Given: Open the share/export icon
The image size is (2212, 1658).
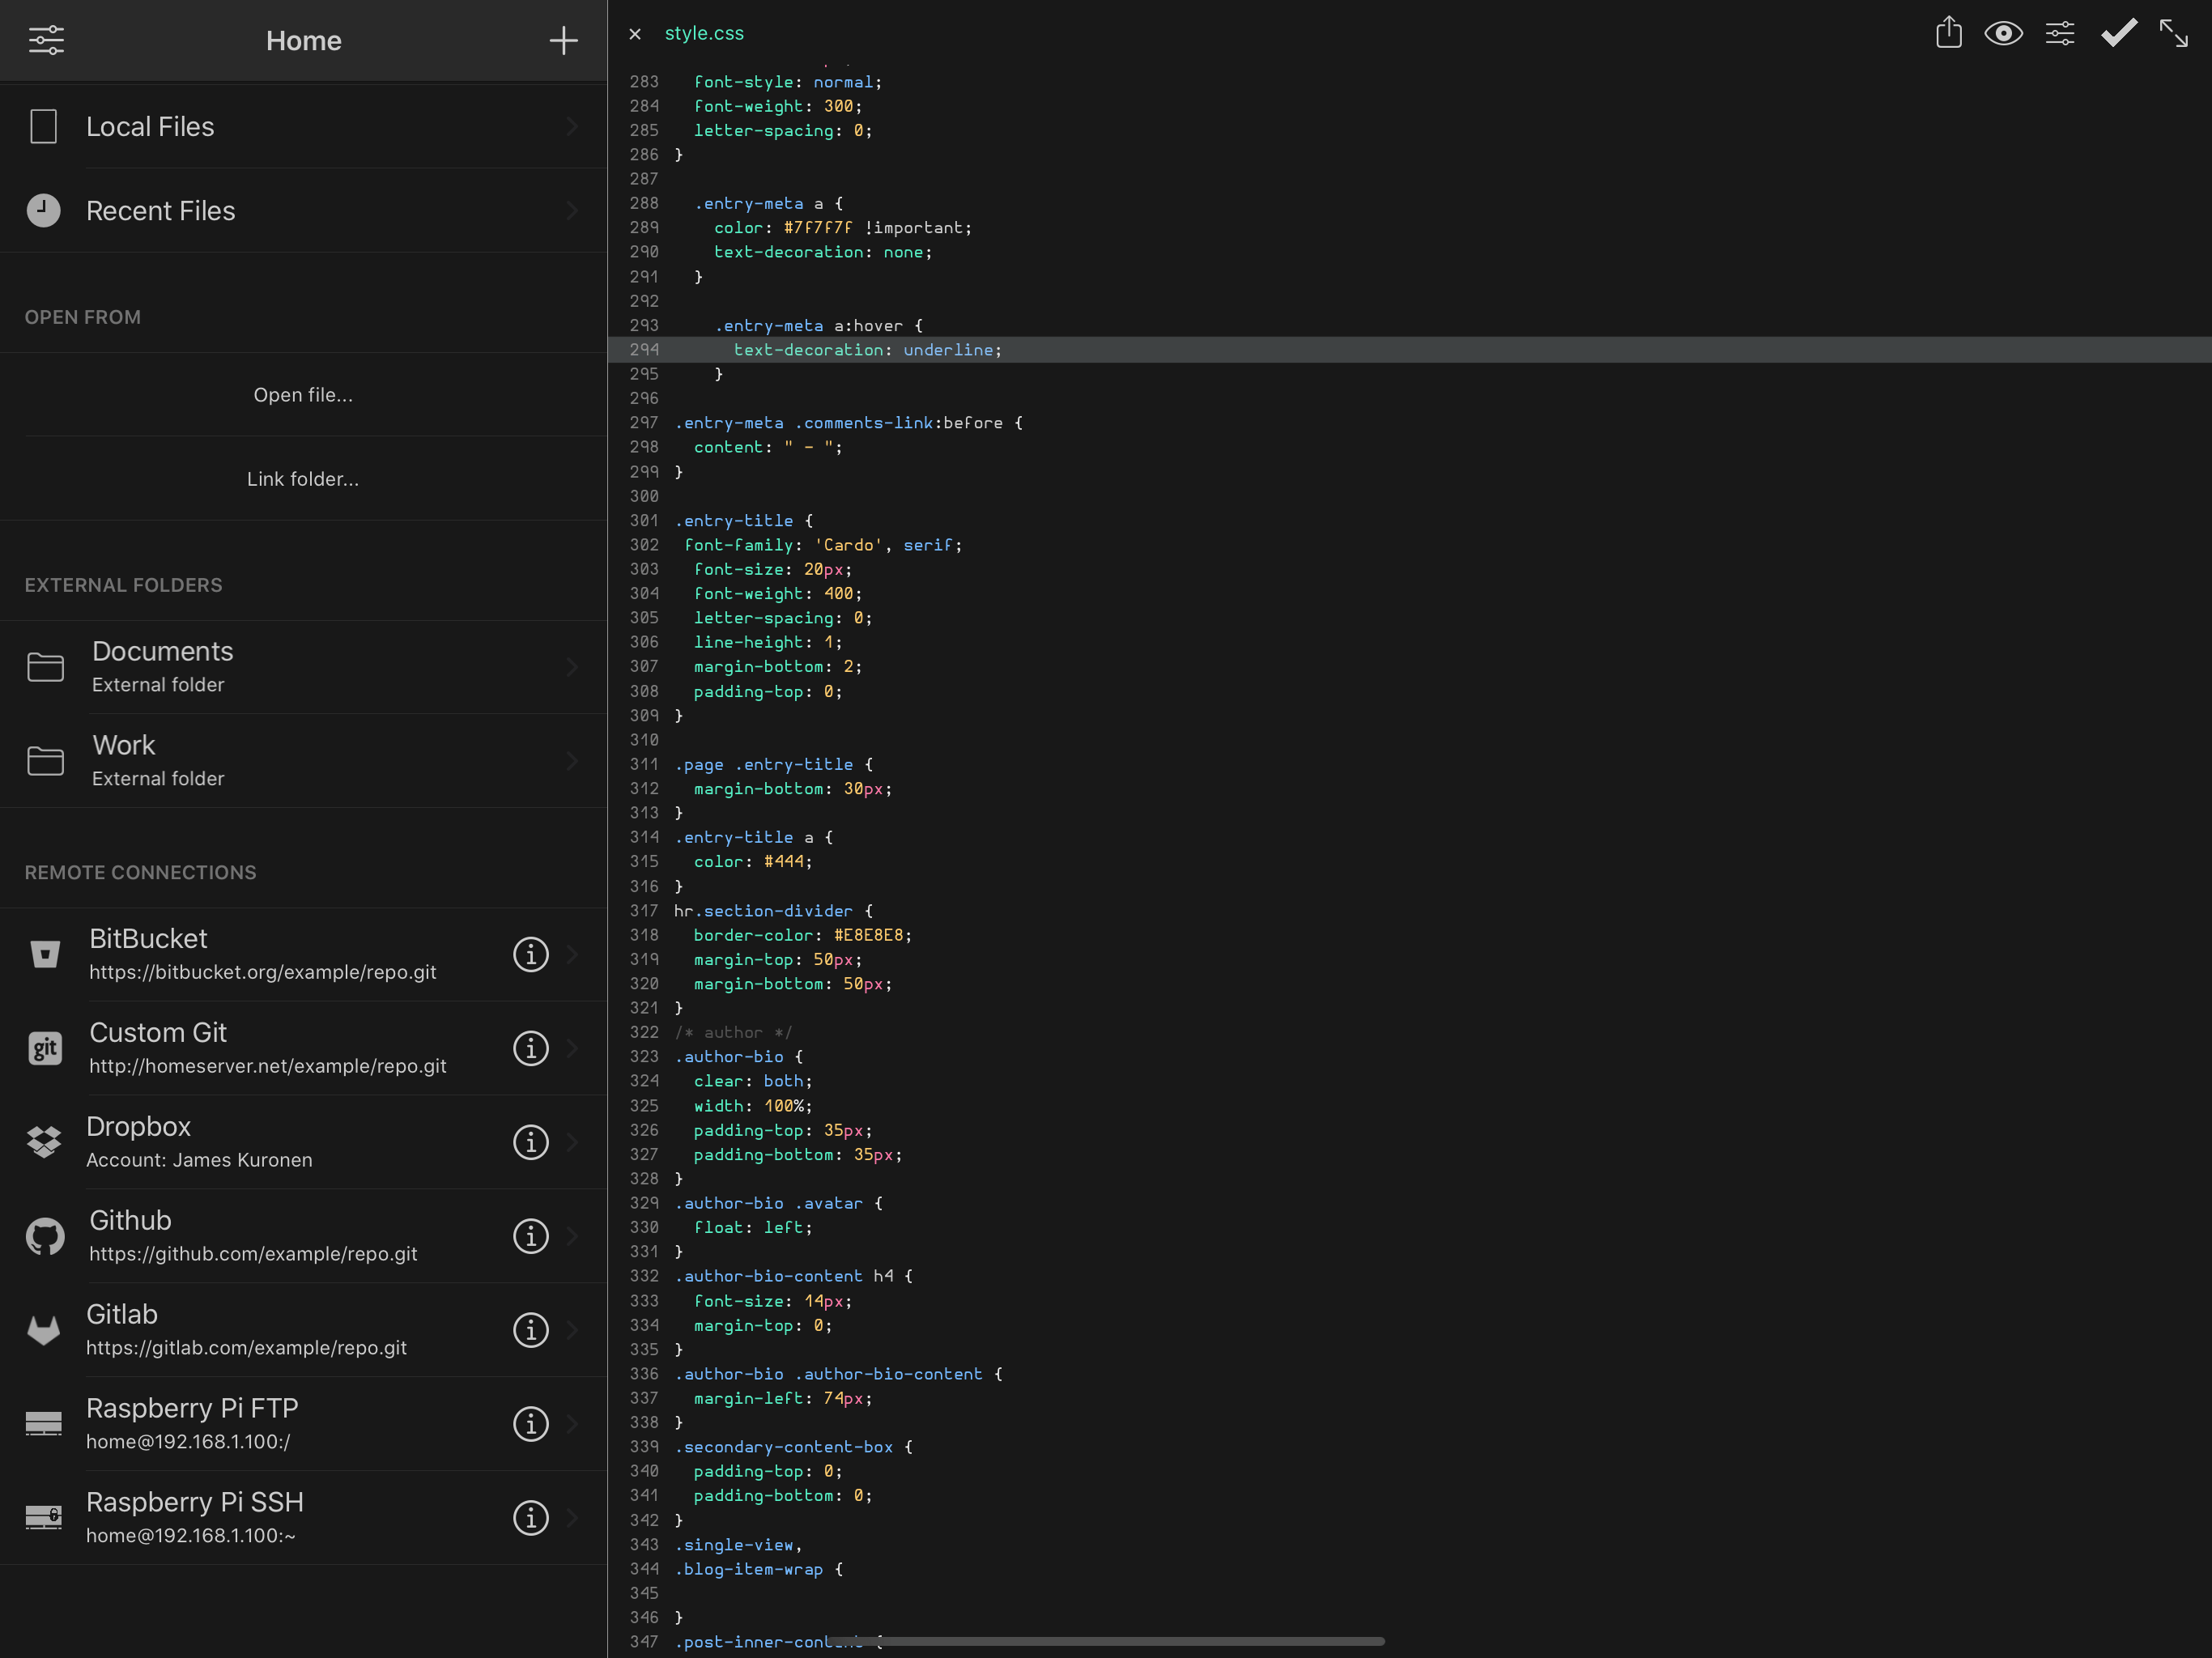Looking at the screenshot, I should coord(1948,33).
